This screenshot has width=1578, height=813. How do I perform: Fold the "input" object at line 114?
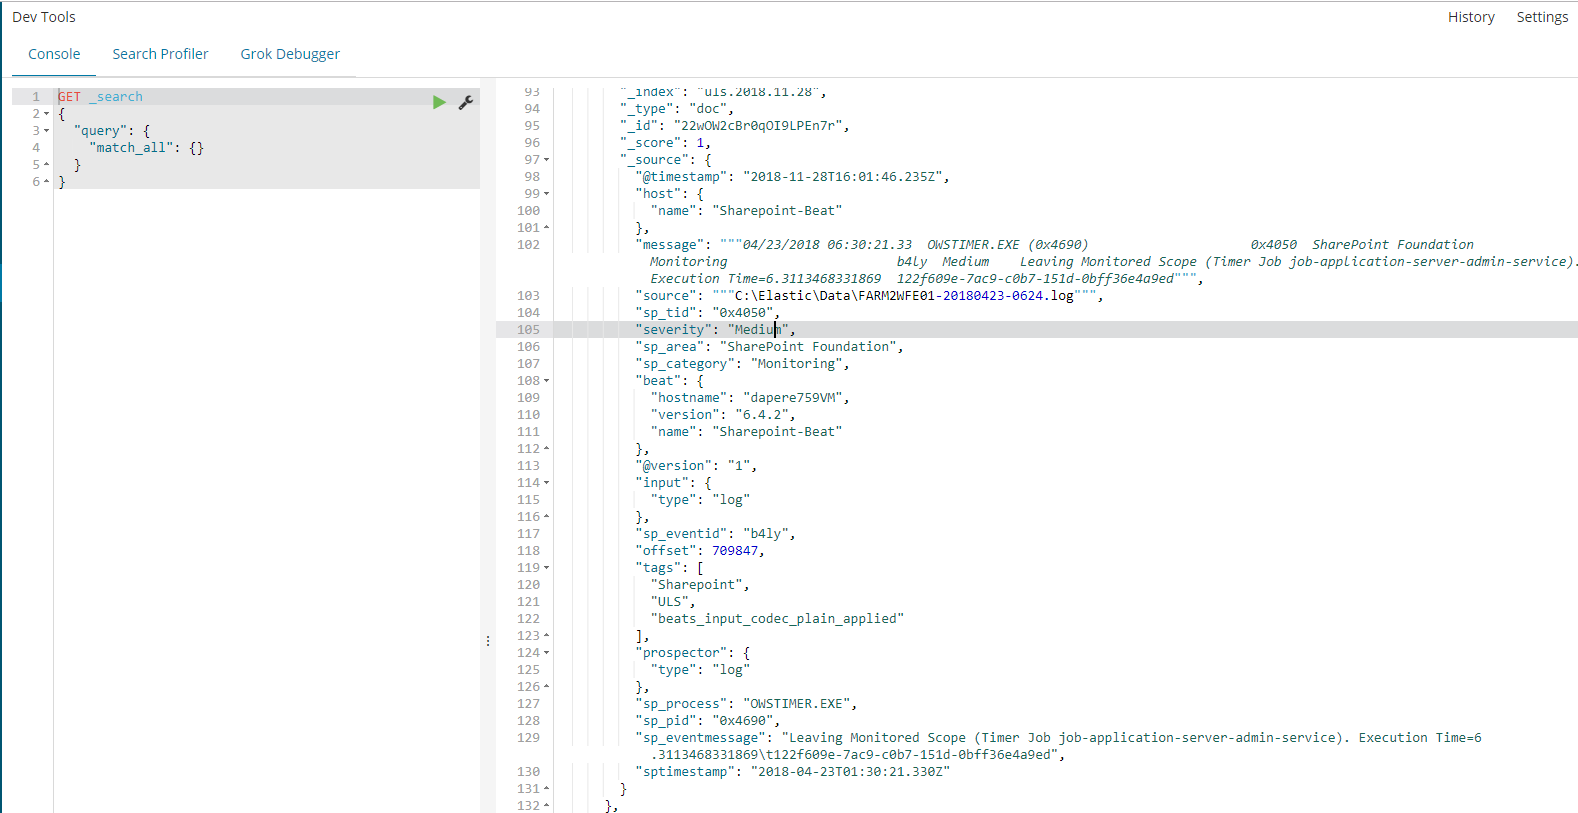[546, 483]
